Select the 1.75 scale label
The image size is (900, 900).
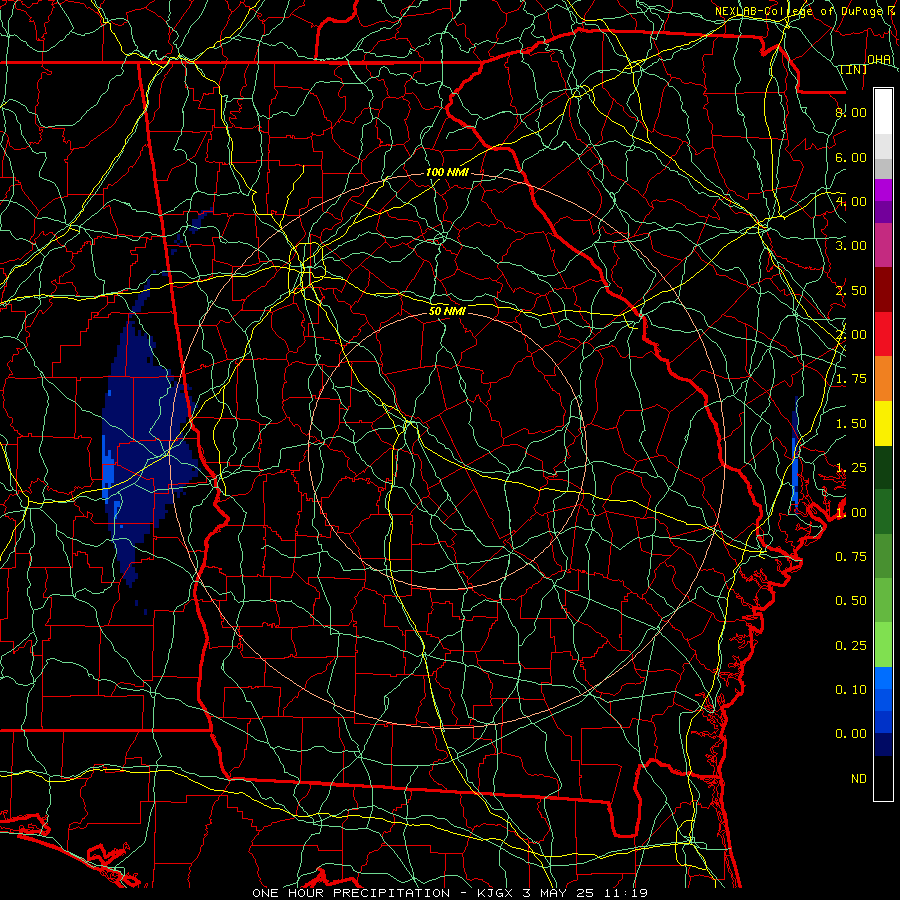pyautogui.click(x=851, y=379)
